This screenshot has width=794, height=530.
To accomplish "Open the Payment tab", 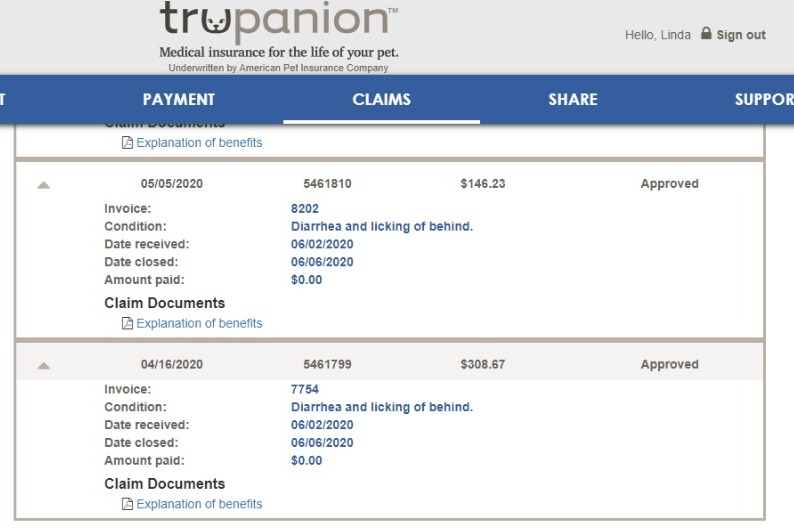I will pyautogui.click(x=179, y=99).
